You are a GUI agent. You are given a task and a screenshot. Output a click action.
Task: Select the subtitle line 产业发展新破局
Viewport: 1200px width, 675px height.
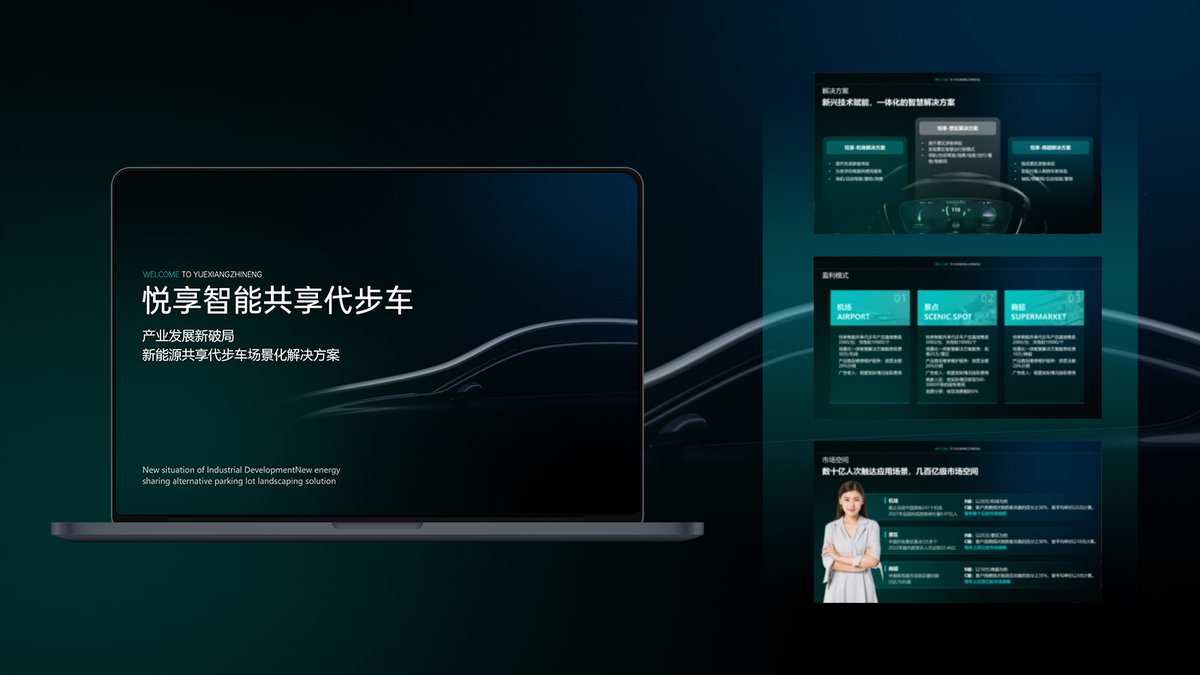tap(188, 334)
